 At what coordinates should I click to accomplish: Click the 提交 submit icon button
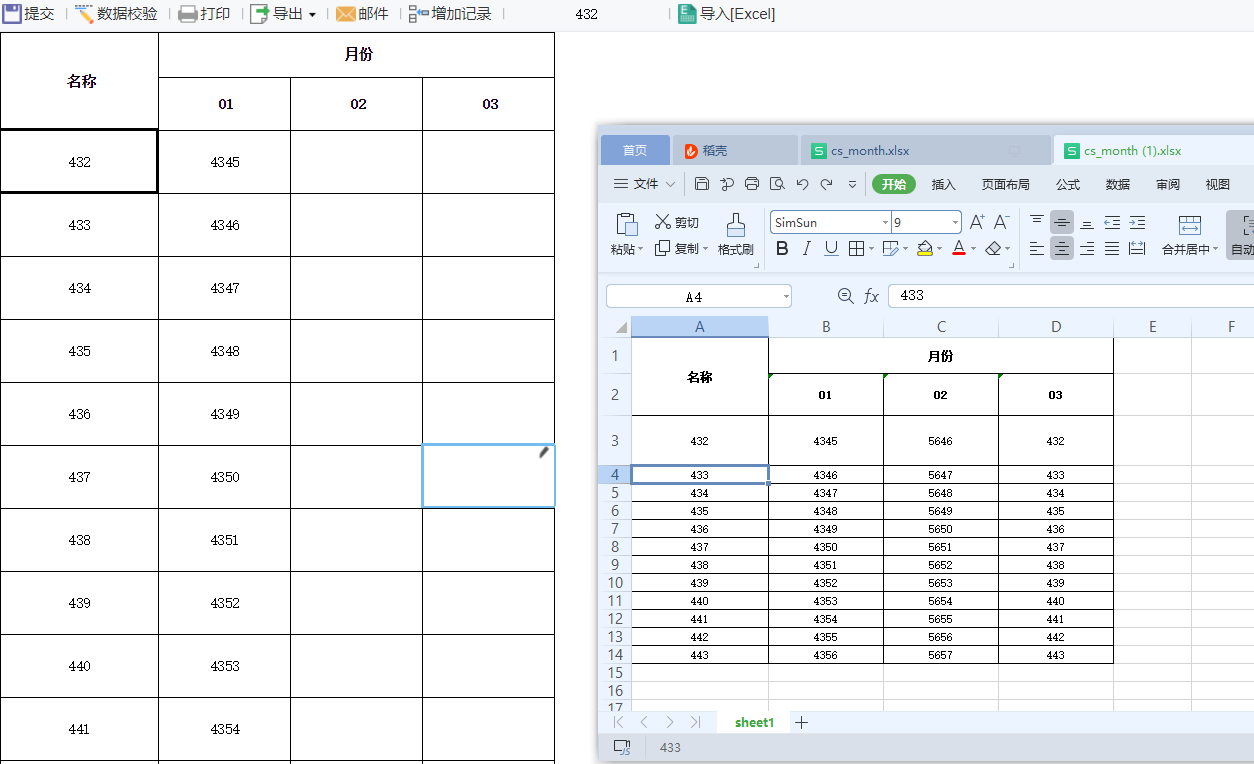point(28,14)
